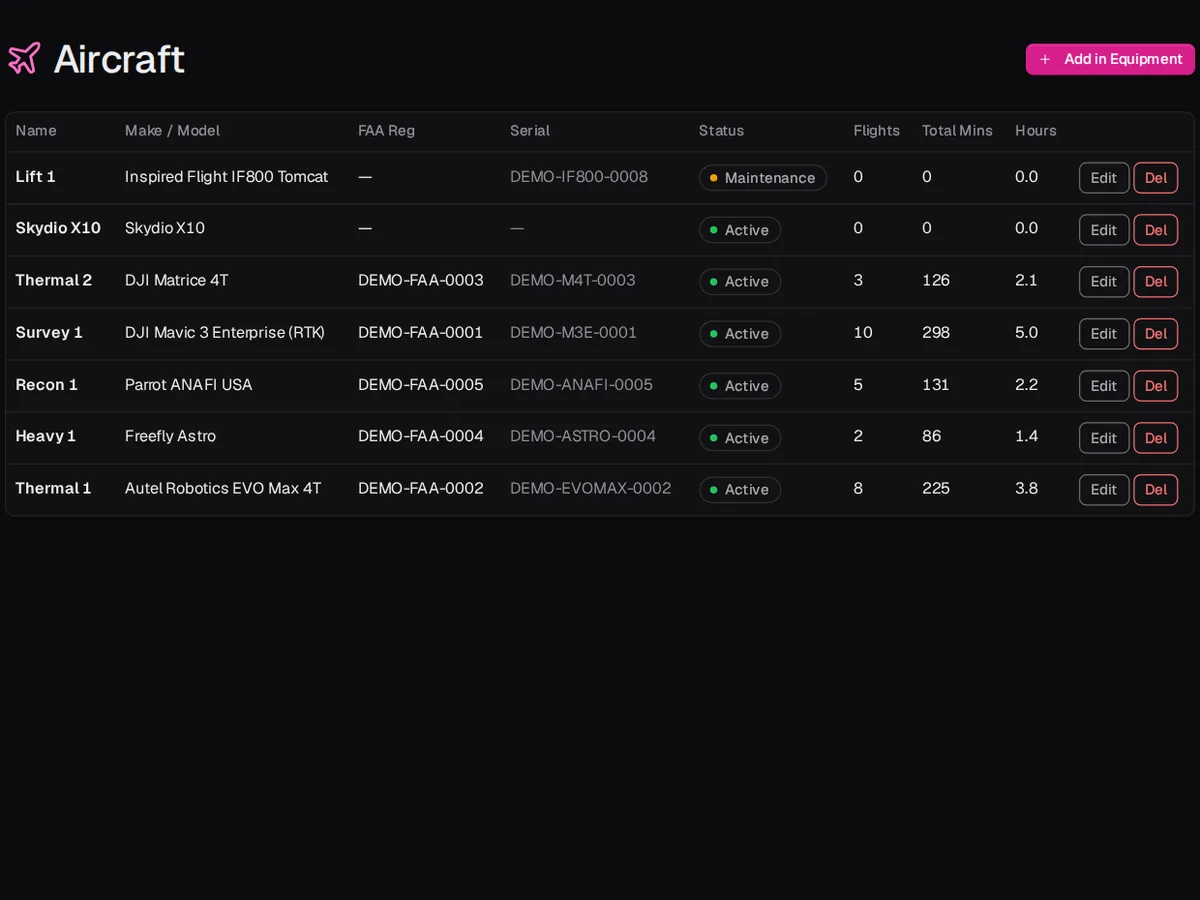The width and height of the screenshot is (1200, 900).
Task: Edit the Thermal 2 aircraft
Action: click(x=1104, y=282)
